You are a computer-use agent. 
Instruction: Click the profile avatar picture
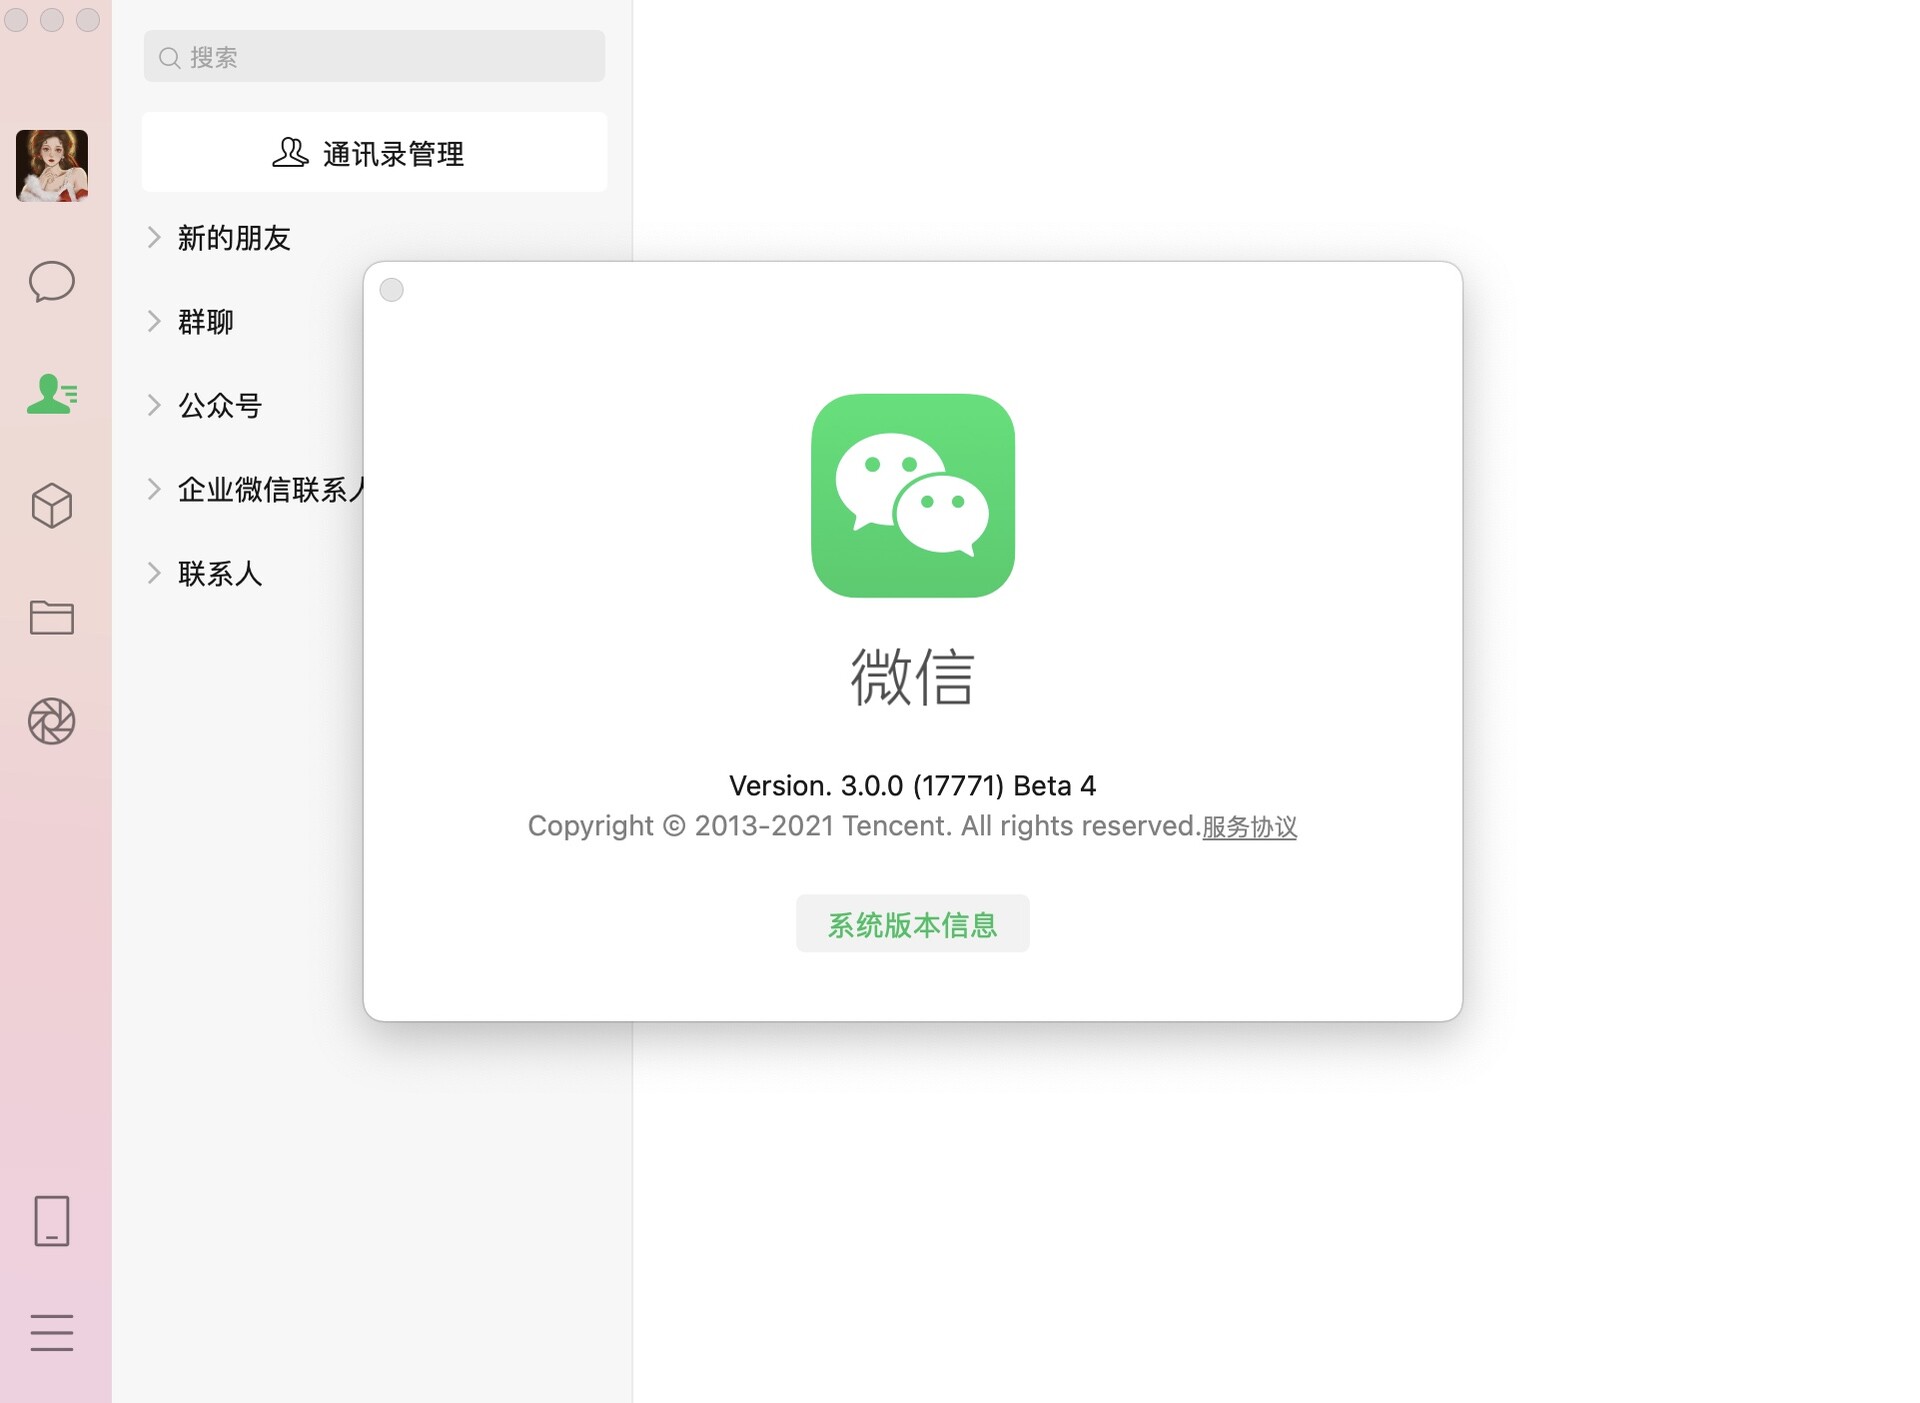point(52,166)
